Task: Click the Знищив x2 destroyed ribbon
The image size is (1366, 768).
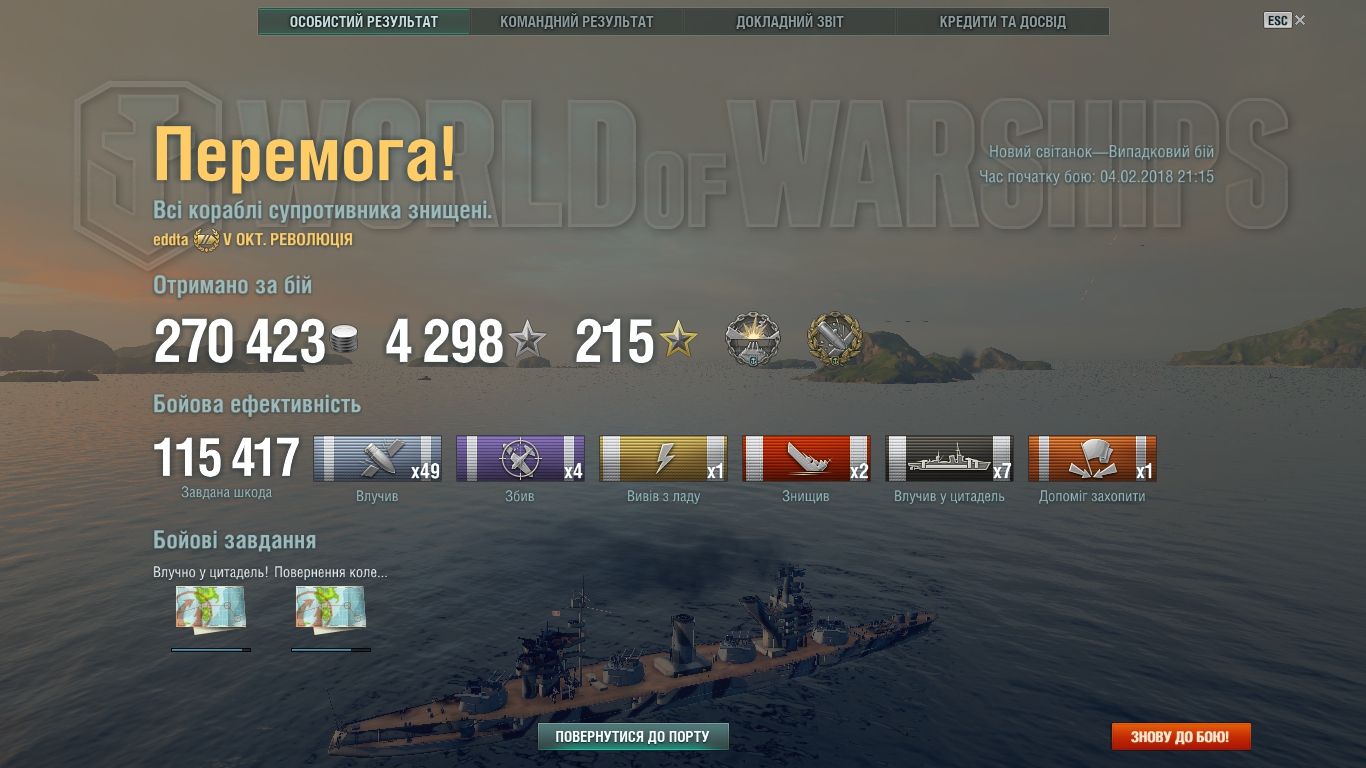Action: coord(806,459)
